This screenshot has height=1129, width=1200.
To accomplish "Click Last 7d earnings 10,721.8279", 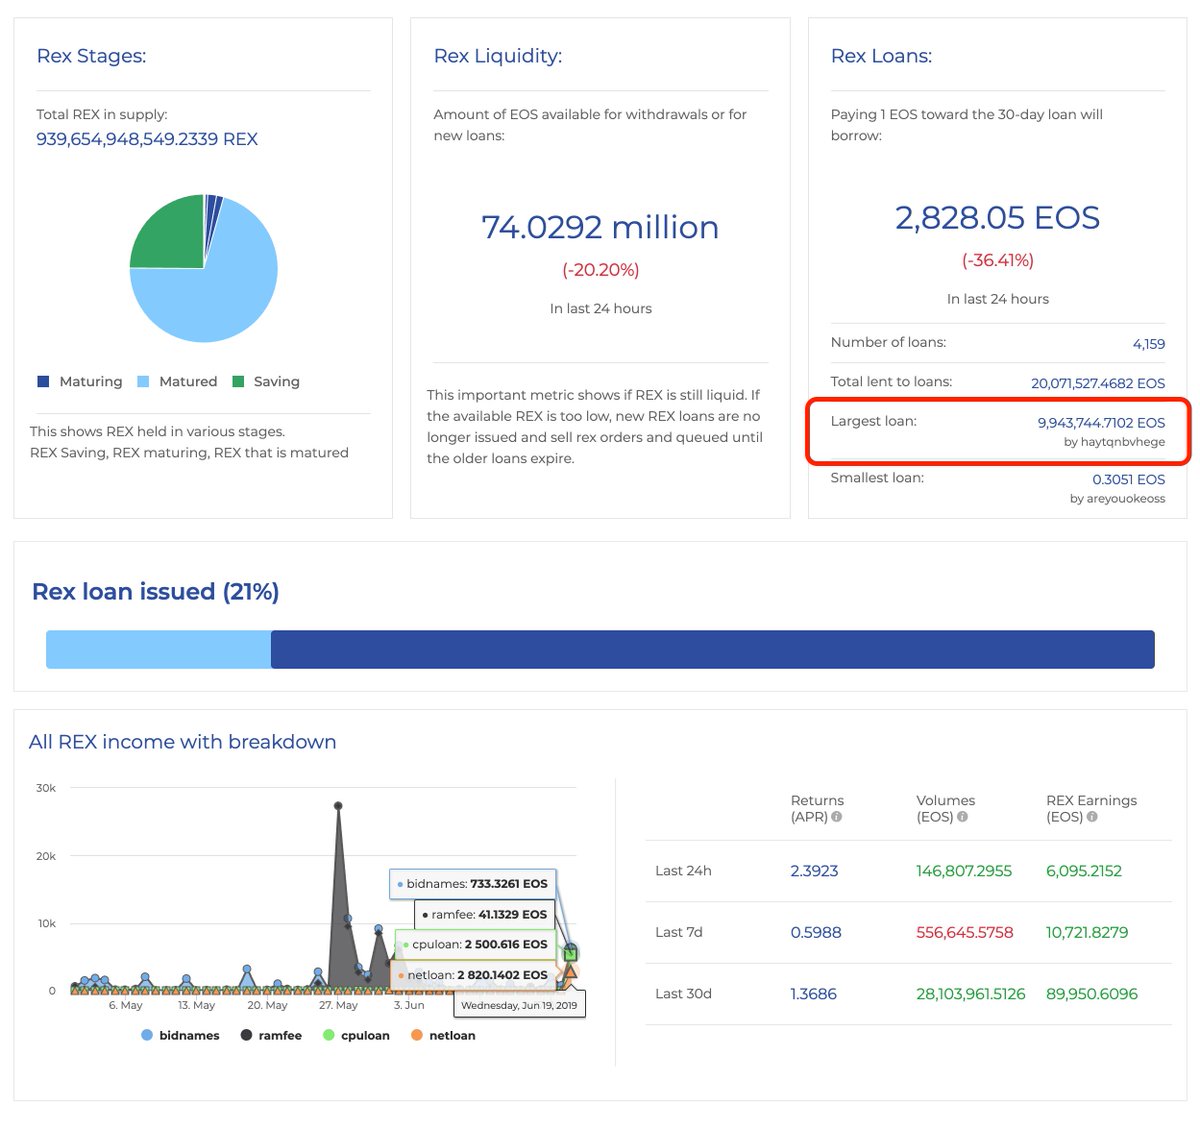I will pyautogui.click(x=1087, y=932).
